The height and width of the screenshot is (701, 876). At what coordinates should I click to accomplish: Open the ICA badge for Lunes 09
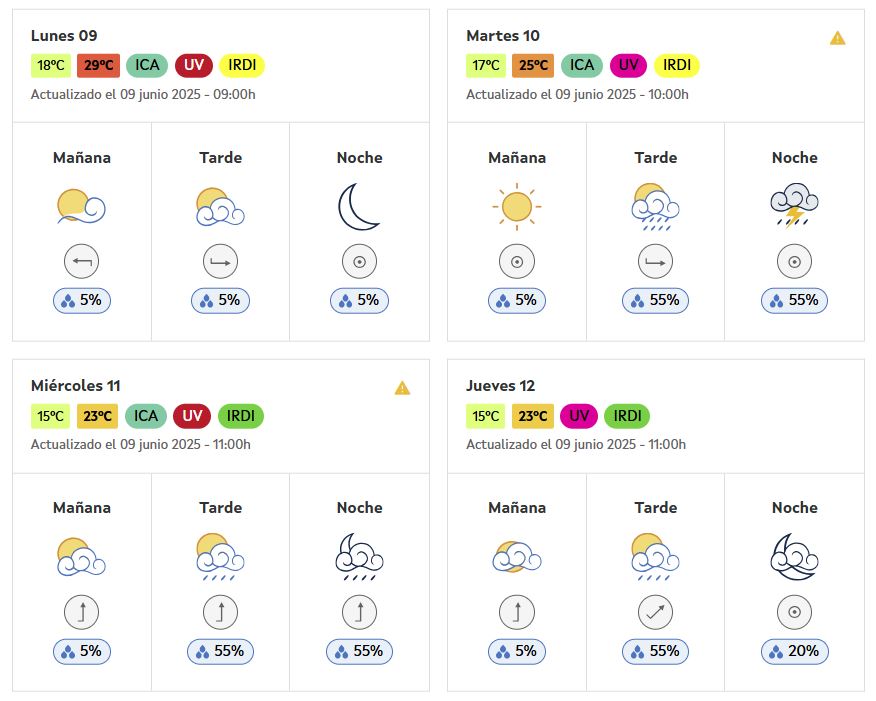(x=147, y=65)
